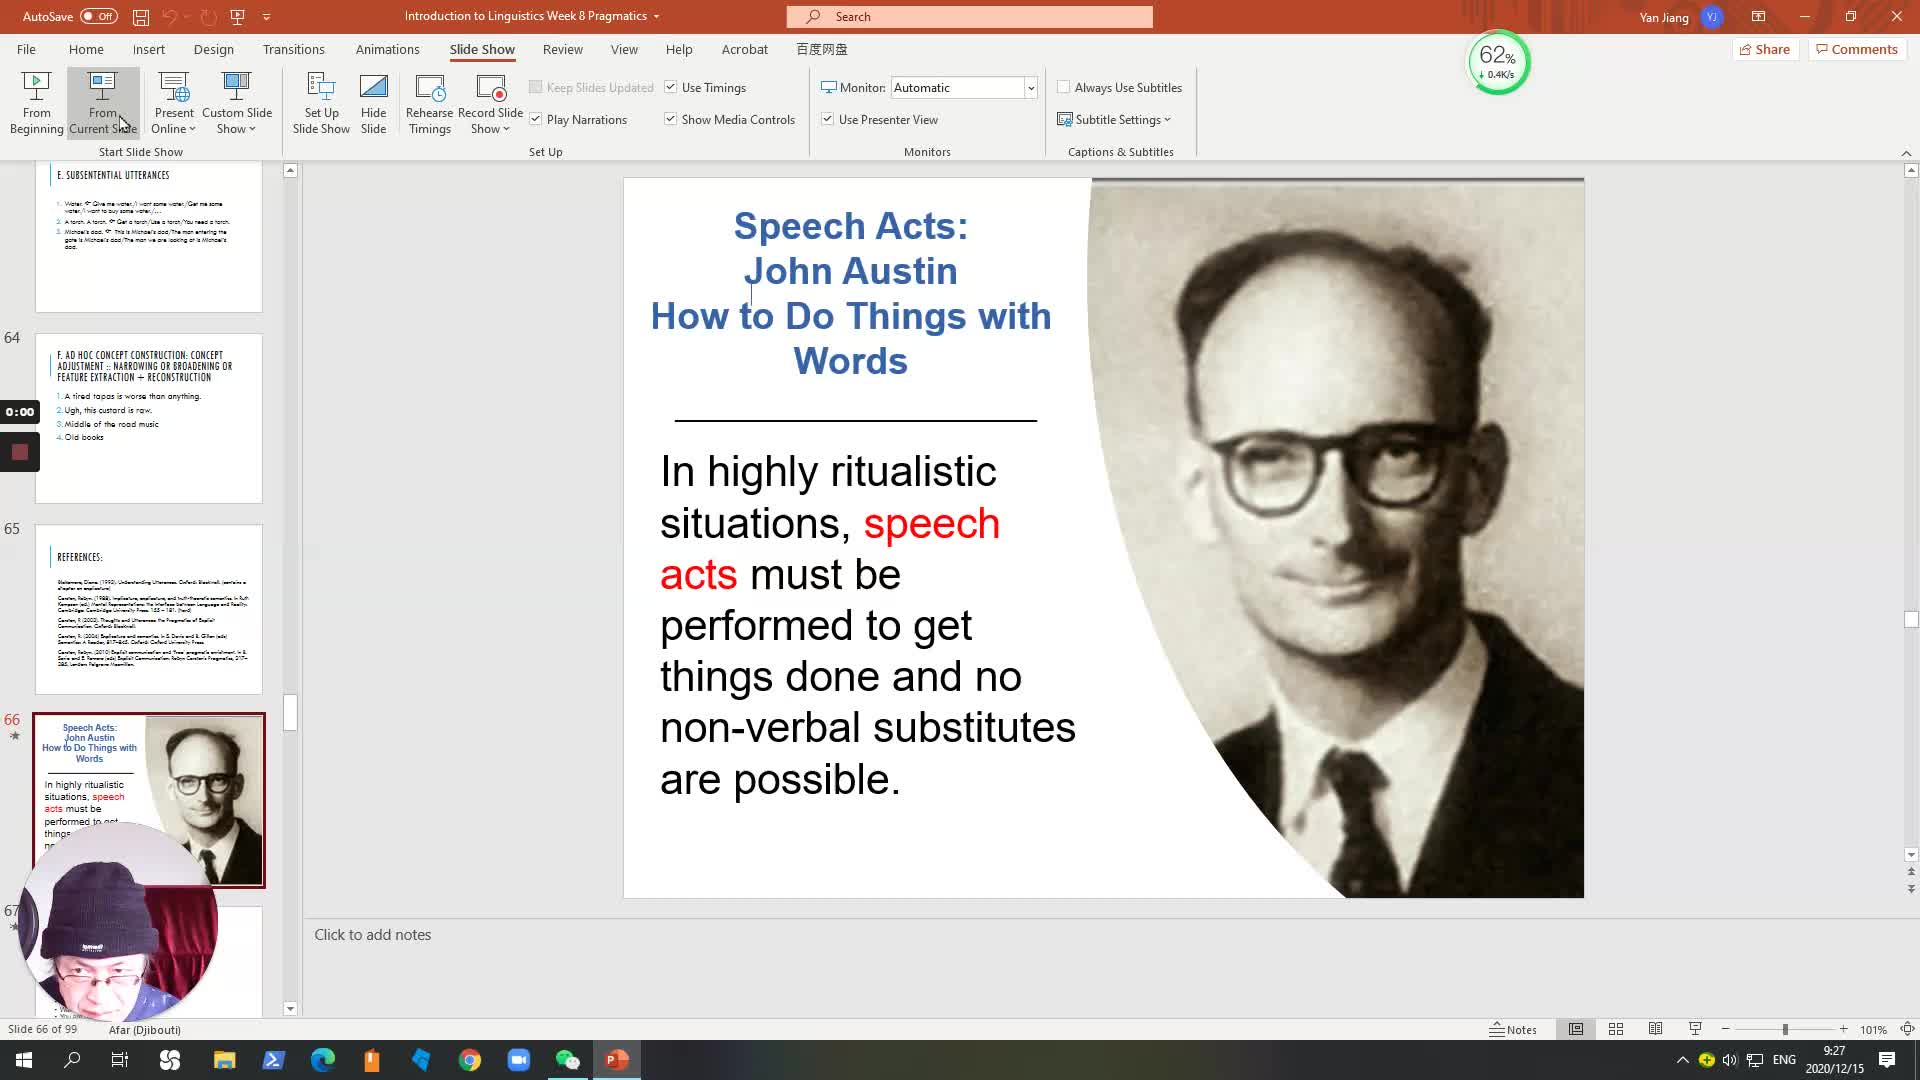Viewport: 1920px width, 1080px height.
Task: Open the Undo history dropdown arrow
Action: click(x=185, y=17)
